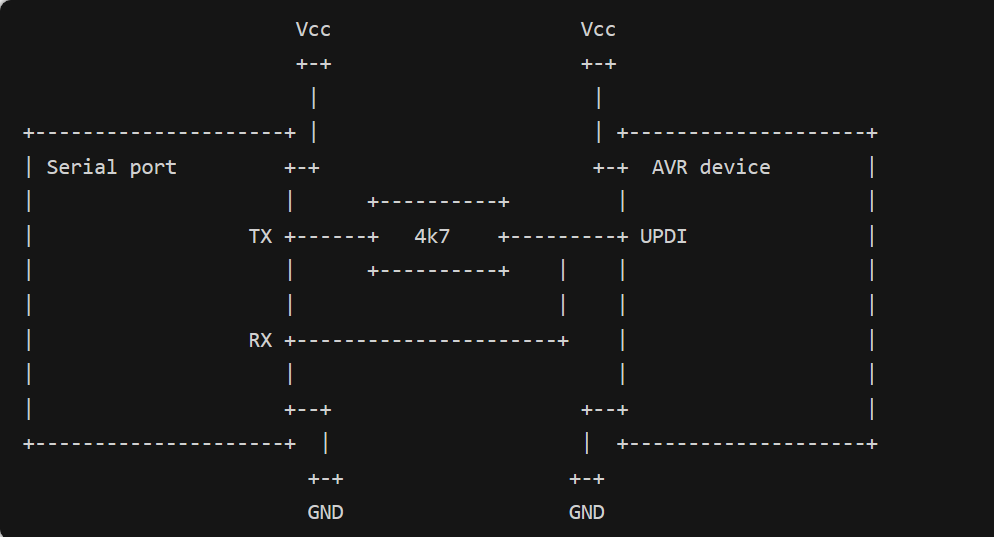Image resolution: width=994 pixels, height=537 pixels.
Task: Select the 'Serial port' text
Action: 112,167
